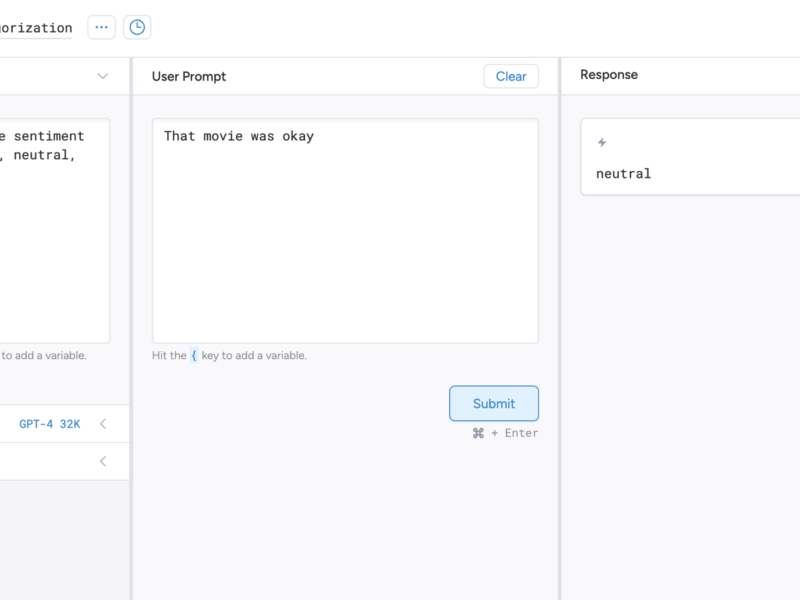Focus the system prompt text box
800x600 pixels.
[x=50, y=240]
